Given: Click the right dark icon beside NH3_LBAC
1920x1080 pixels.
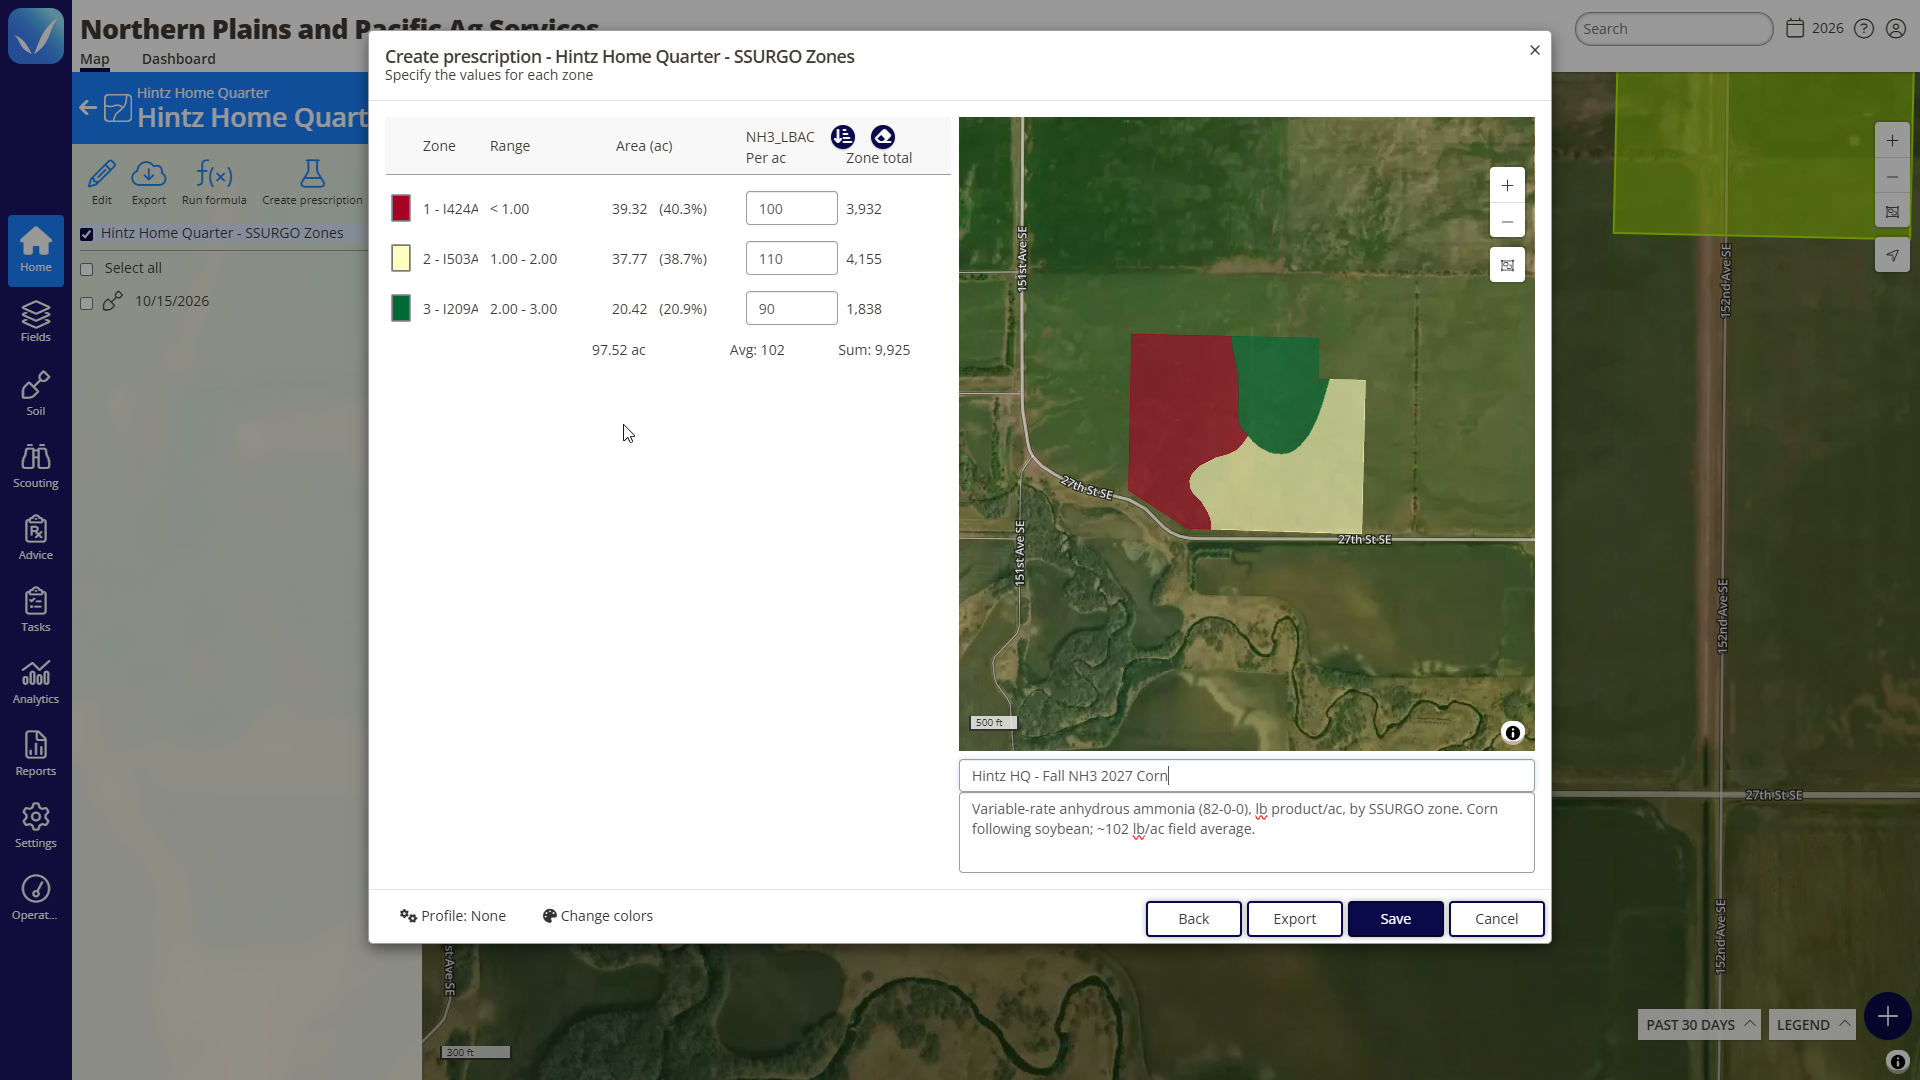Looking at the screenshot, I should click(x=883, y=137).
